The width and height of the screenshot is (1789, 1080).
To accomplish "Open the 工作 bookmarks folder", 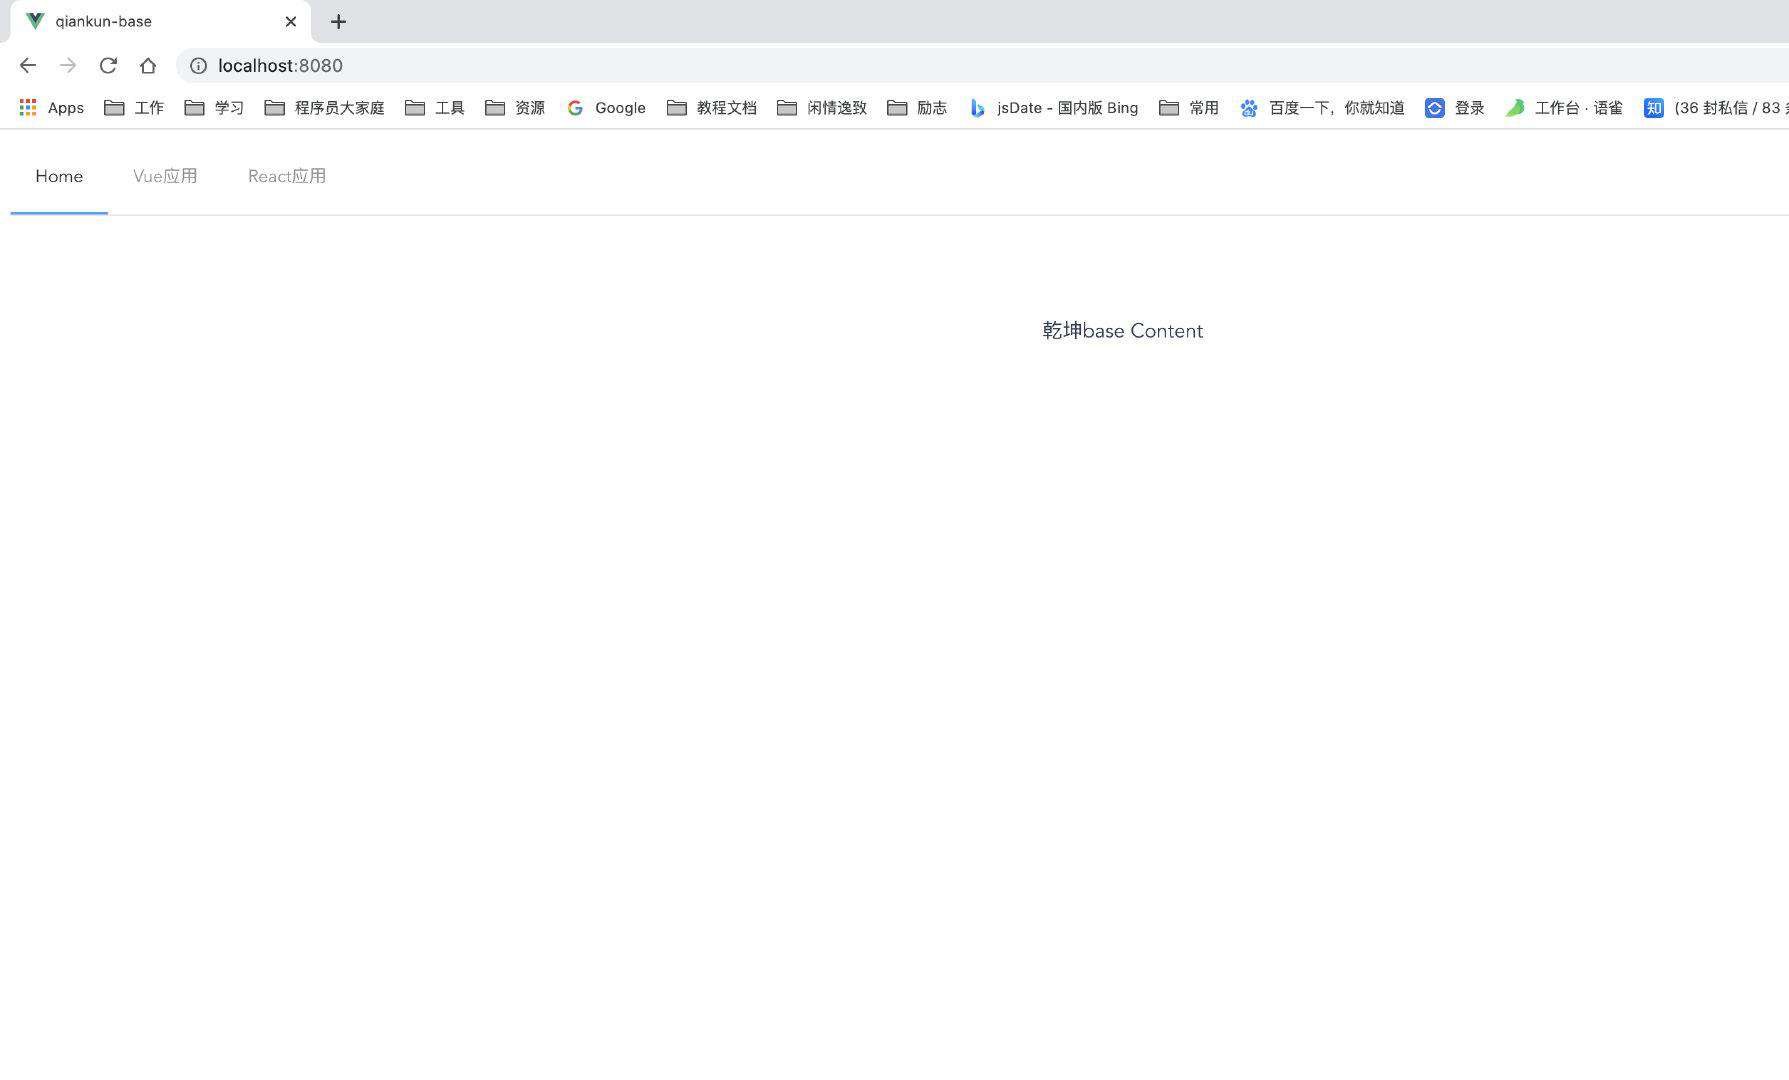I will 134,107.
